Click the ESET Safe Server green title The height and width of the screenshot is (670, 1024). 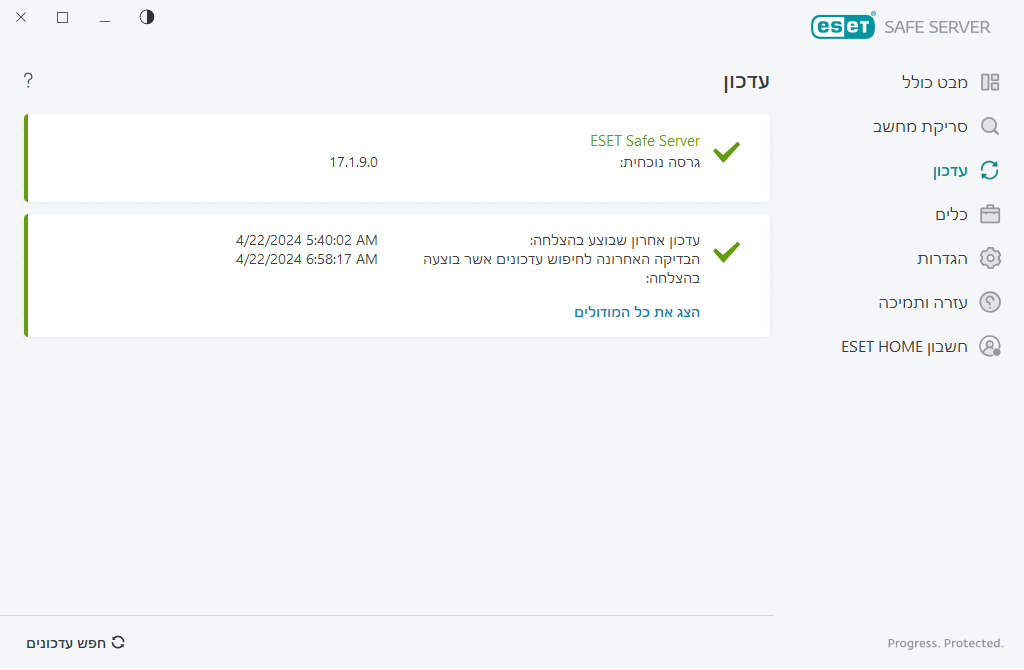(645, 141)
